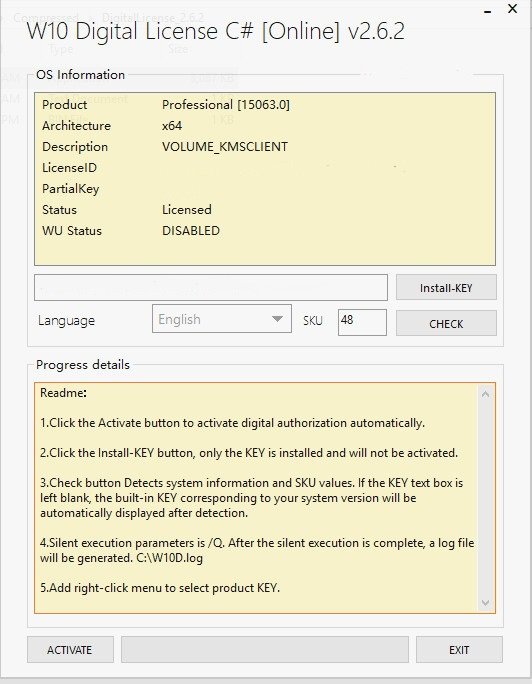Click the "Readme:" heading text
The height and width of the screenshot is (684, 532).
click(63, 393)
